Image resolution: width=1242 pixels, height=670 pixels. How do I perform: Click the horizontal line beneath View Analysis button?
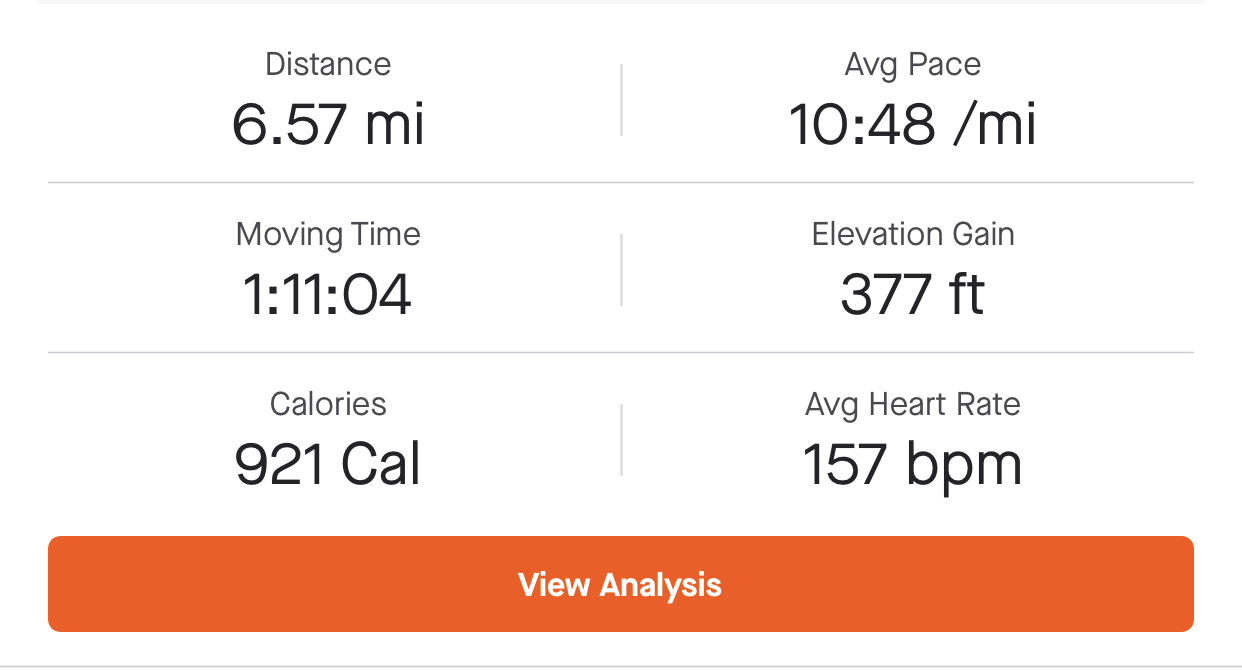pyautogui.click(x=621, y=666)
